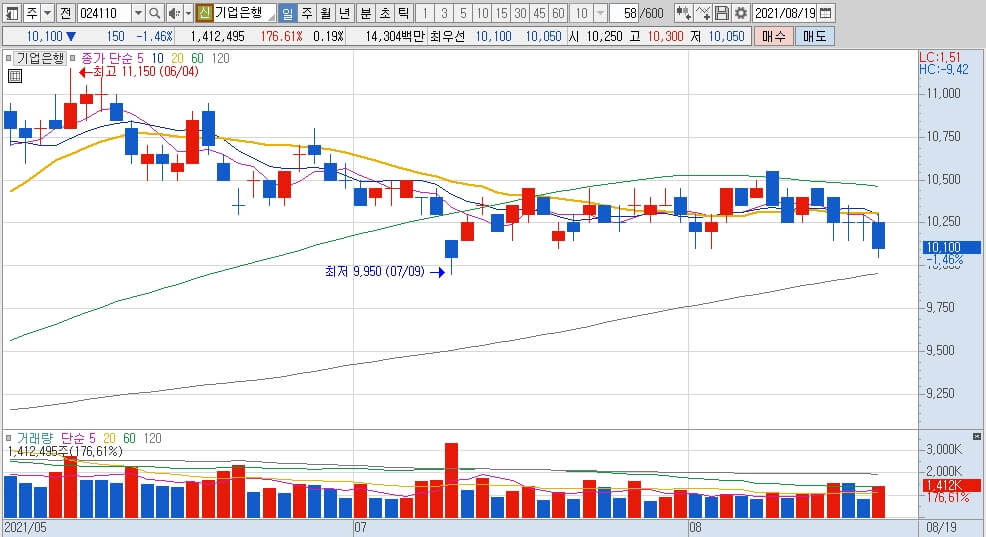Click the current price 10,100
The height and width of the screenshot is (537, 986).
point(45,36)
